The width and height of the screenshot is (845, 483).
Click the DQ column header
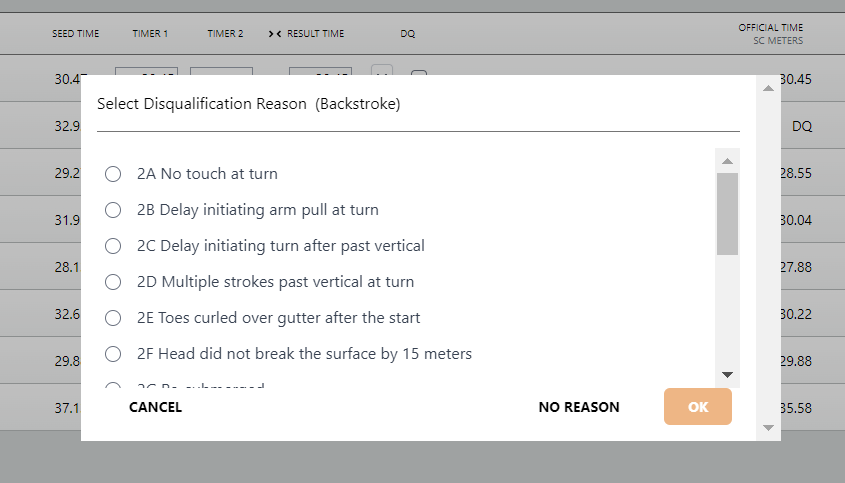click(407, 33)
